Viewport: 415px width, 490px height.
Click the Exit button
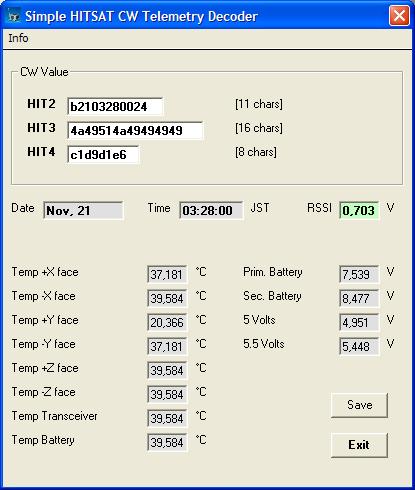tap(359, 445)
